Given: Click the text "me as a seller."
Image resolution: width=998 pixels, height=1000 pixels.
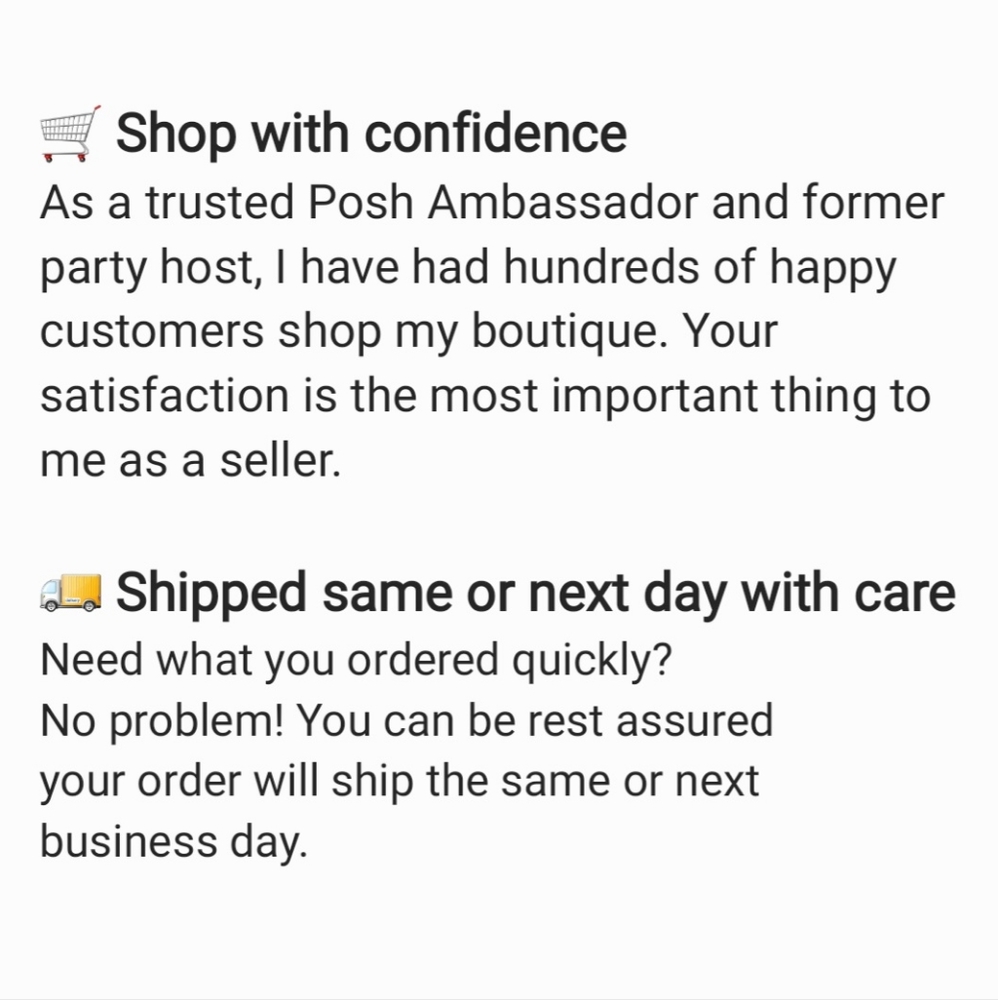Looking at the screenshot, I should tap(190, 463).
